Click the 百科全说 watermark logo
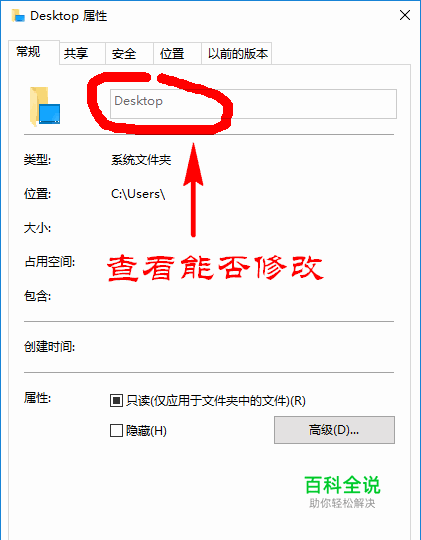Viewport: 421px width, 540px height. point(342,491)
